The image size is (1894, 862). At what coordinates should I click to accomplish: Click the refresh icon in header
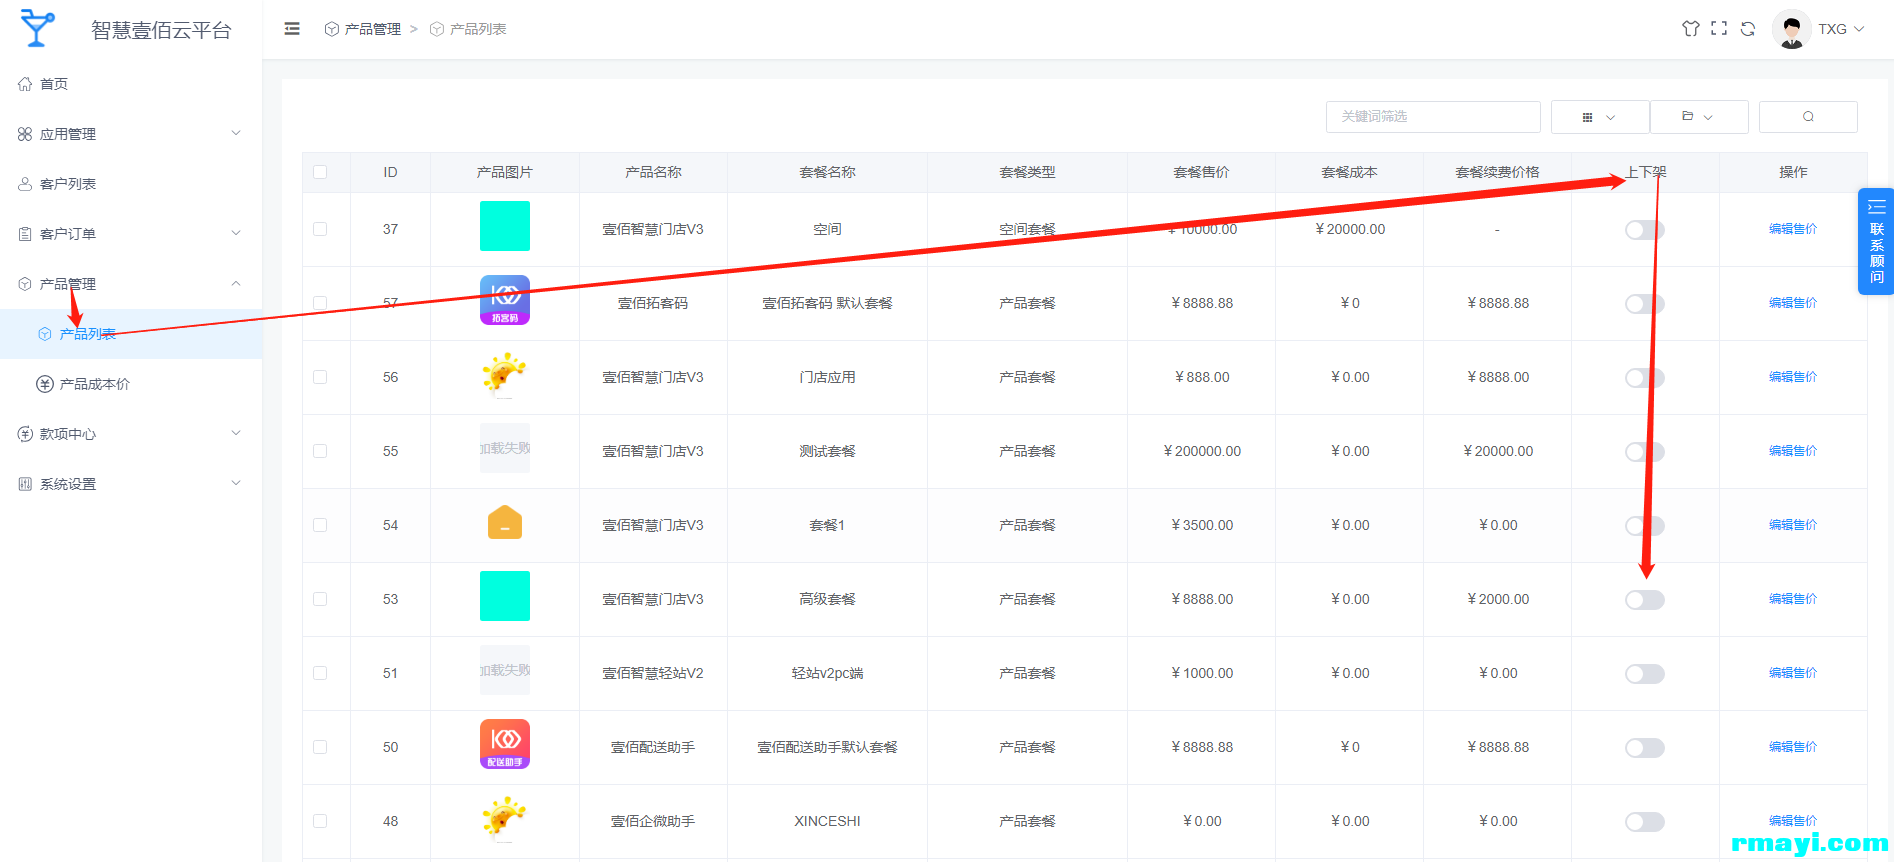tap(1748, 29)
